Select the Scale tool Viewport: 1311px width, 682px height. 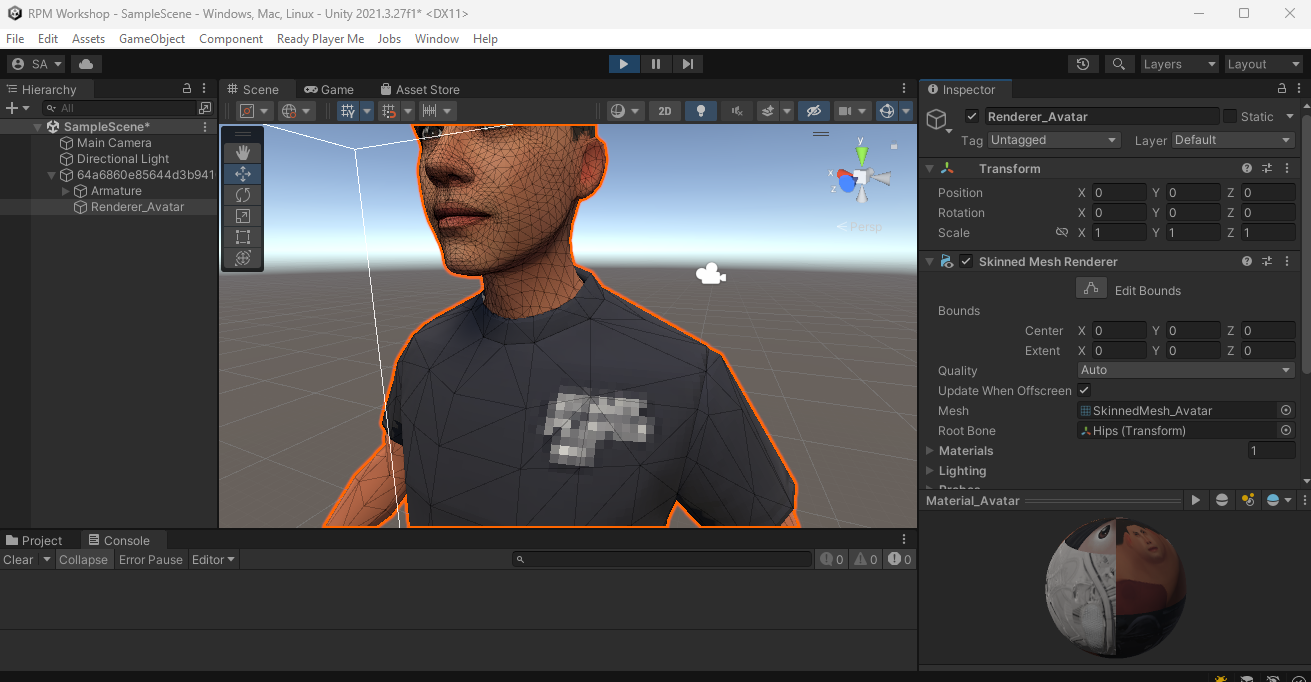coord(242,216)
